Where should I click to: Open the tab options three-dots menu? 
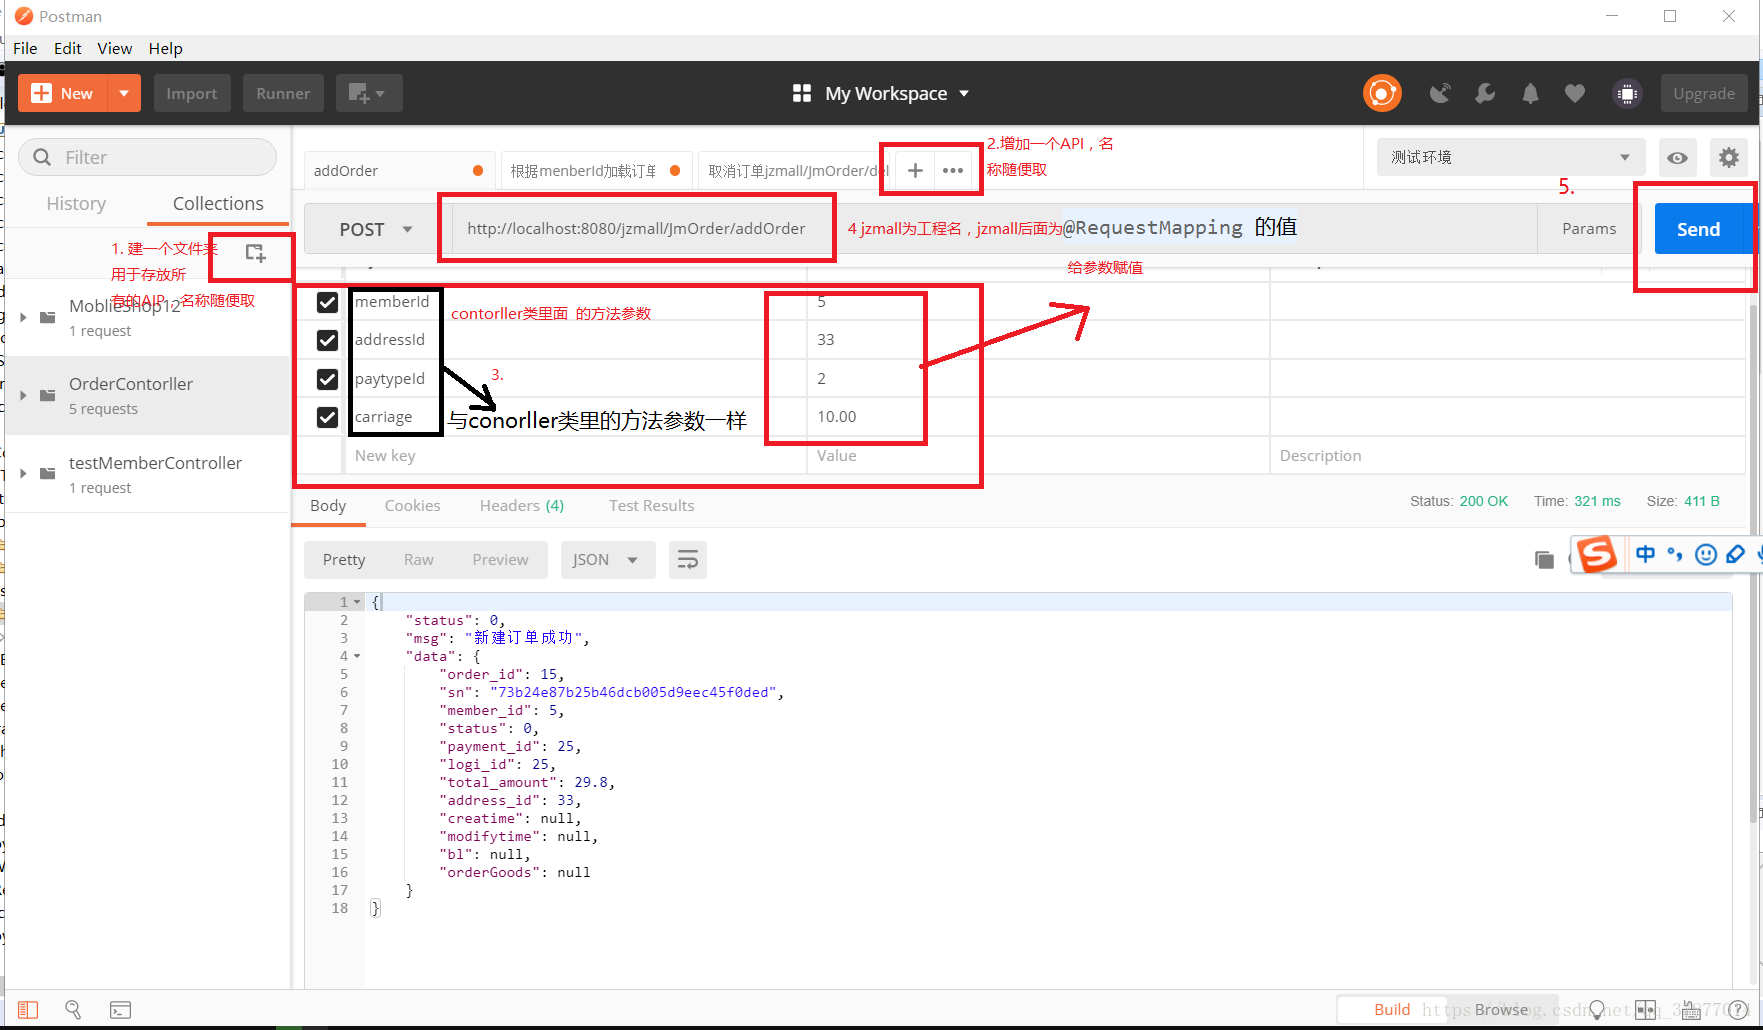(953, 171)
